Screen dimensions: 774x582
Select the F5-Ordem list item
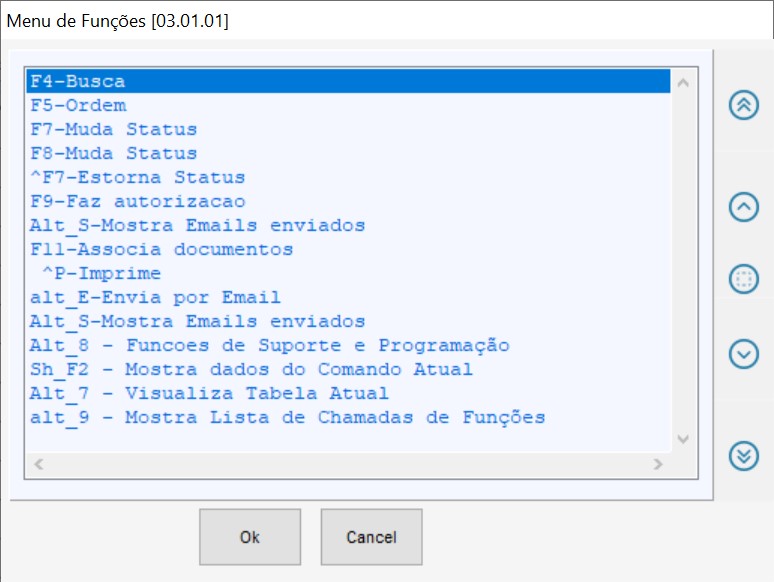point(78,105)
